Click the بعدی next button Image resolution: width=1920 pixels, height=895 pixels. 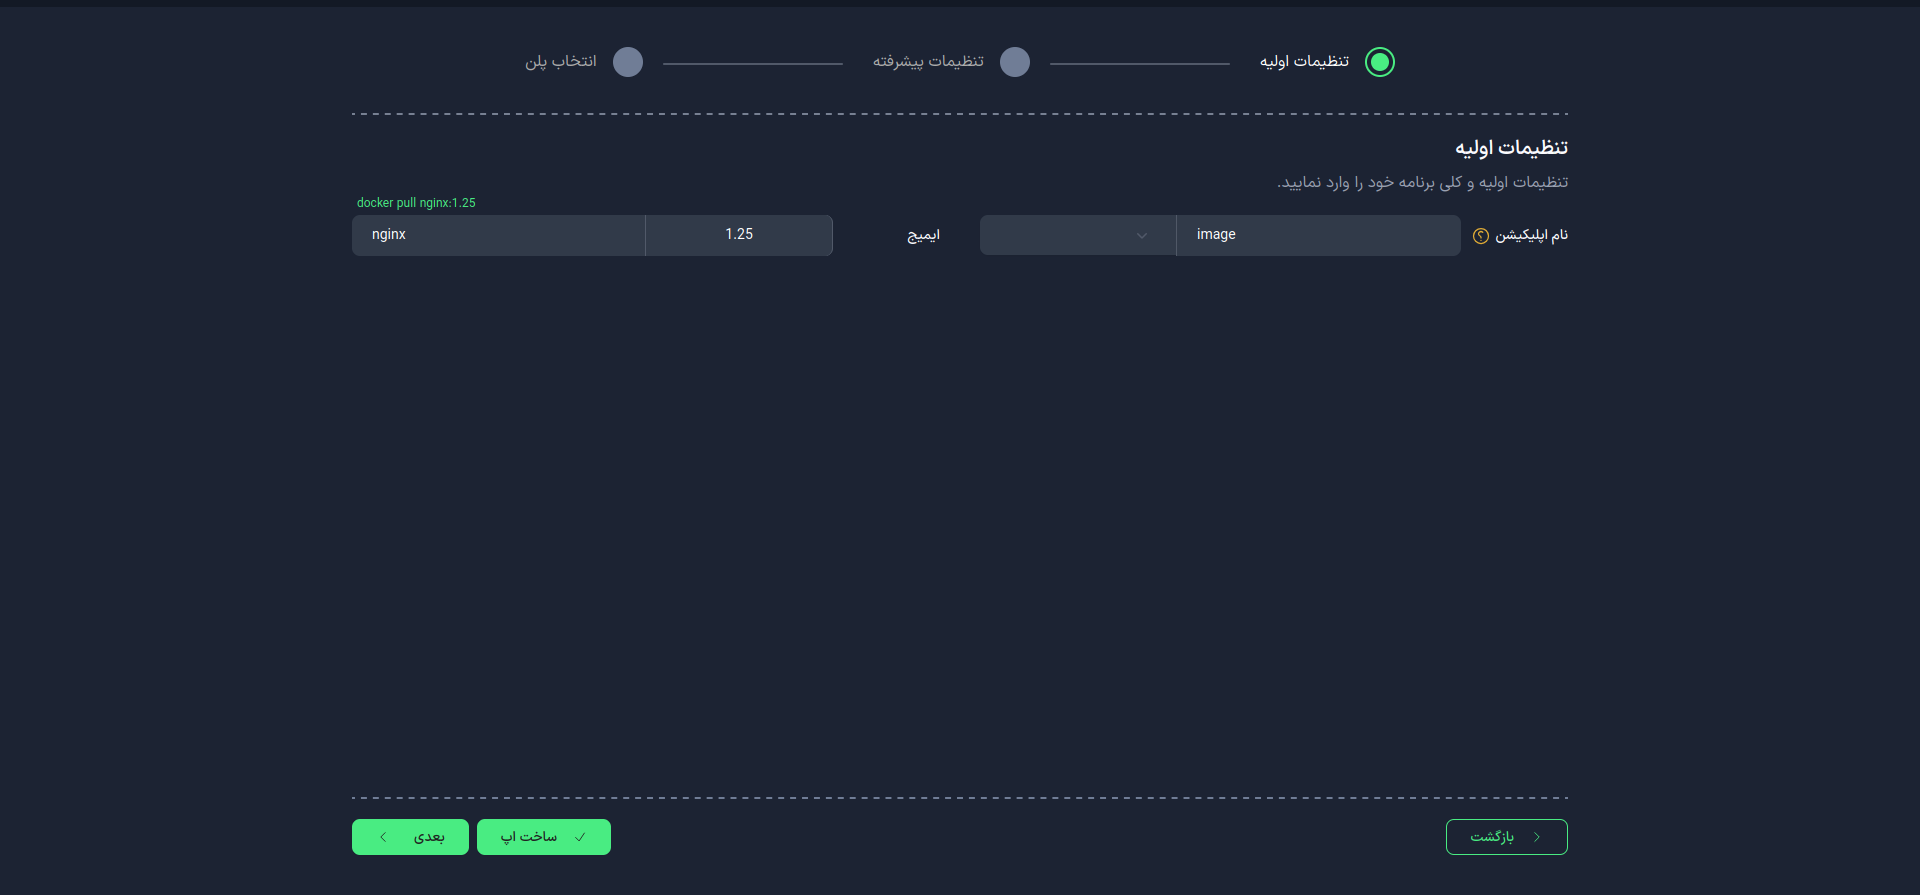coord(410,837)
